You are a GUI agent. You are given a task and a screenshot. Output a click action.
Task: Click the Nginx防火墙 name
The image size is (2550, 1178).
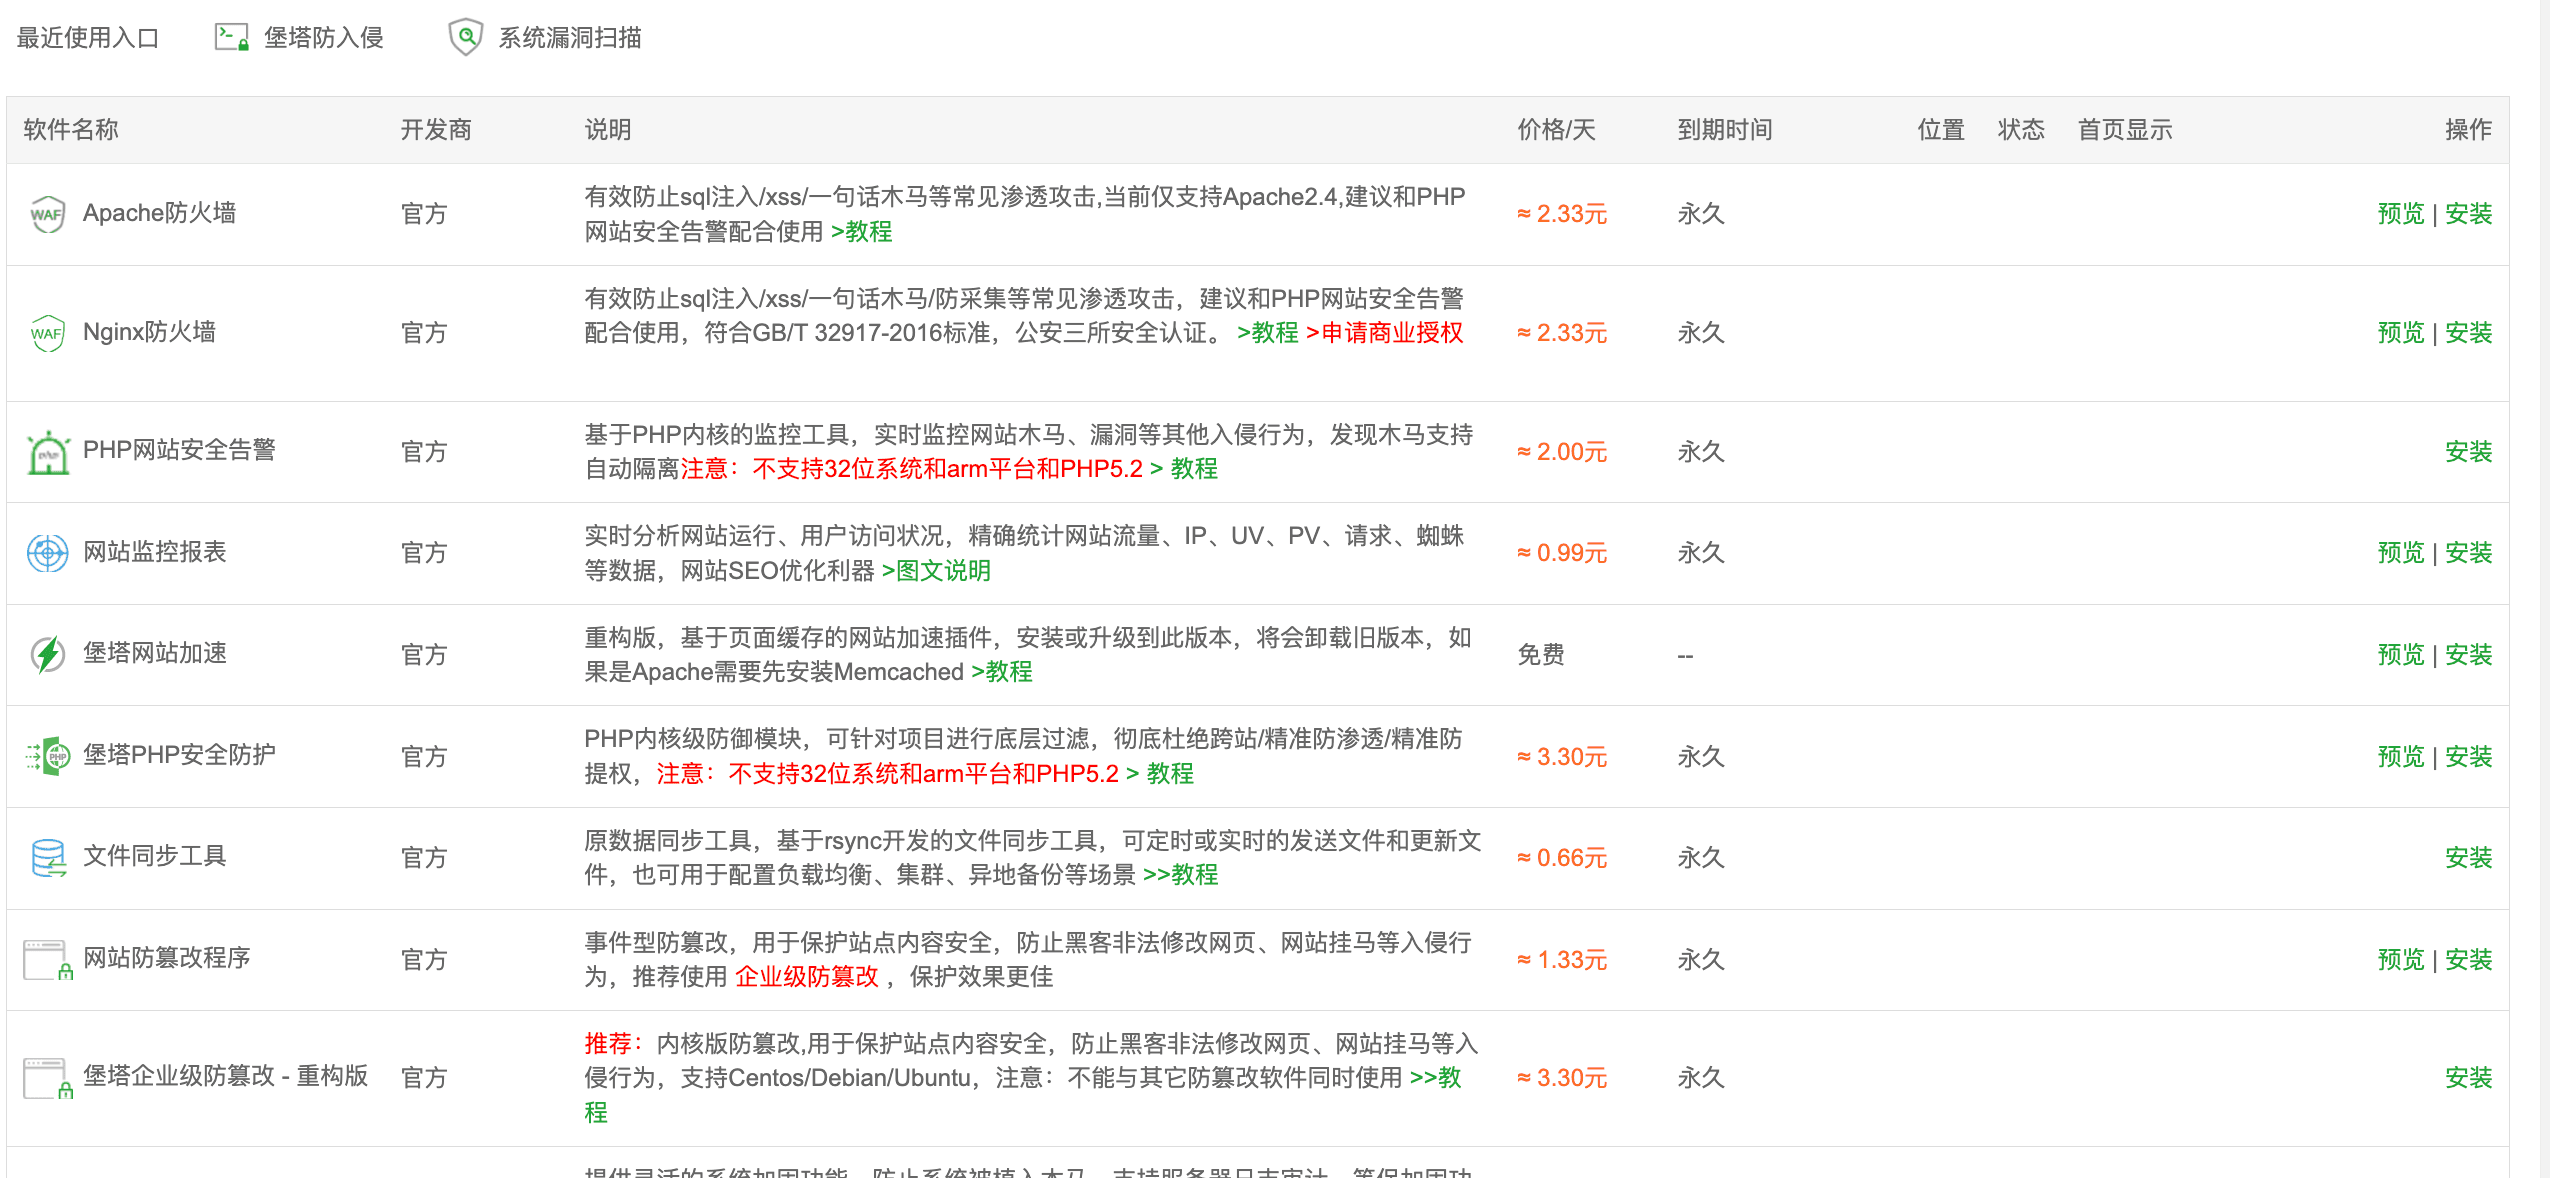point(149,332)
